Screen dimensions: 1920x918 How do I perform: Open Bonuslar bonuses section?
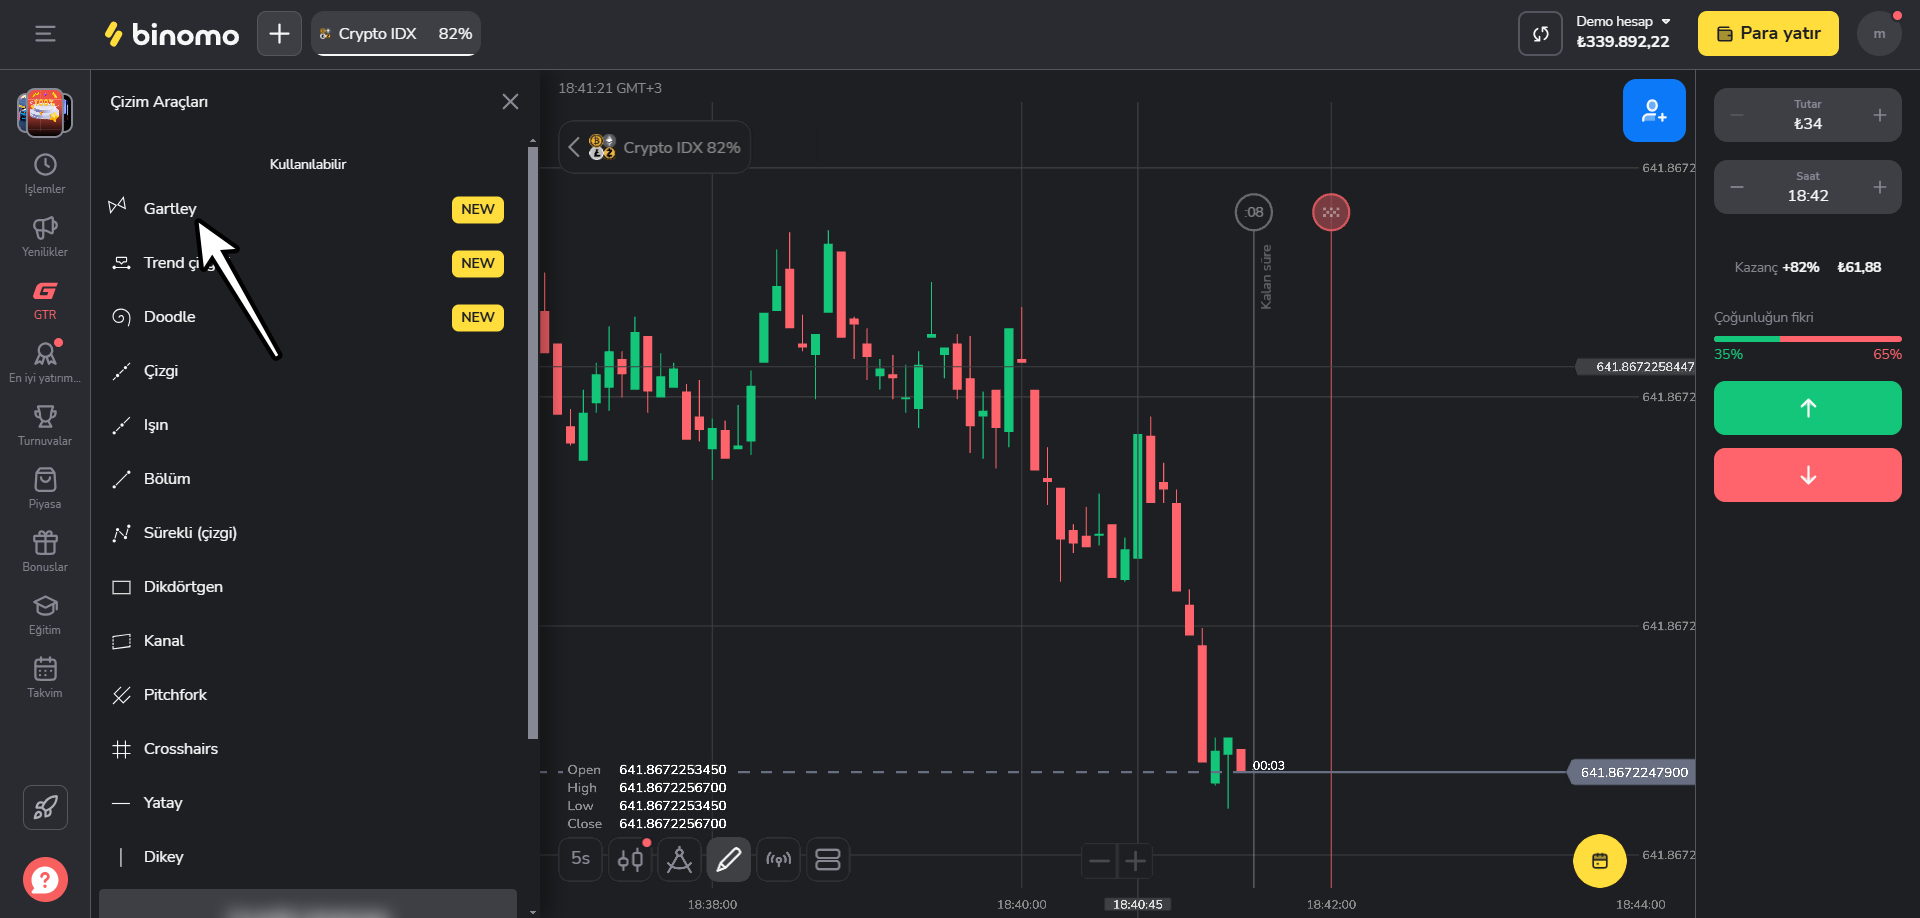(45, 552)
